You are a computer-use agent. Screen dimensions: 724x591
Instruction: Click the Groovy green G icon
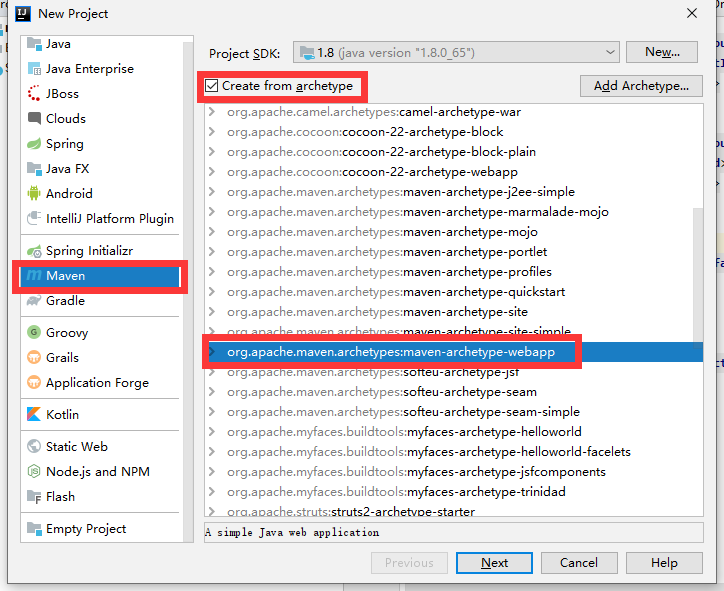click(34, 332)
